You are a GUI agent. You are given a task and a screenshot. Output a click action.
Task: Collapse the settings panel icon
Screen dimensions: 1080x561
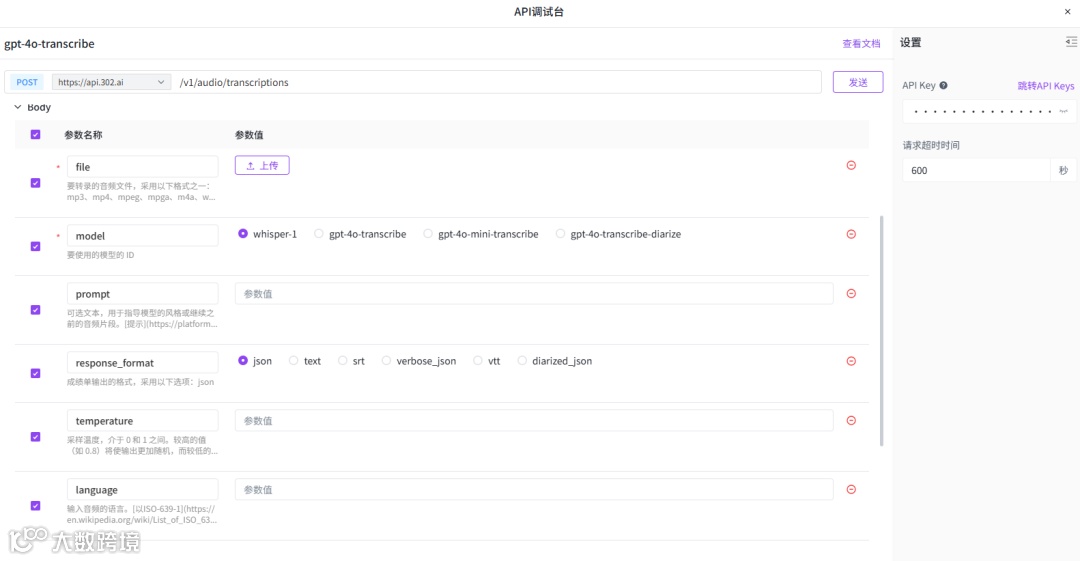(x=1071, y=42)
